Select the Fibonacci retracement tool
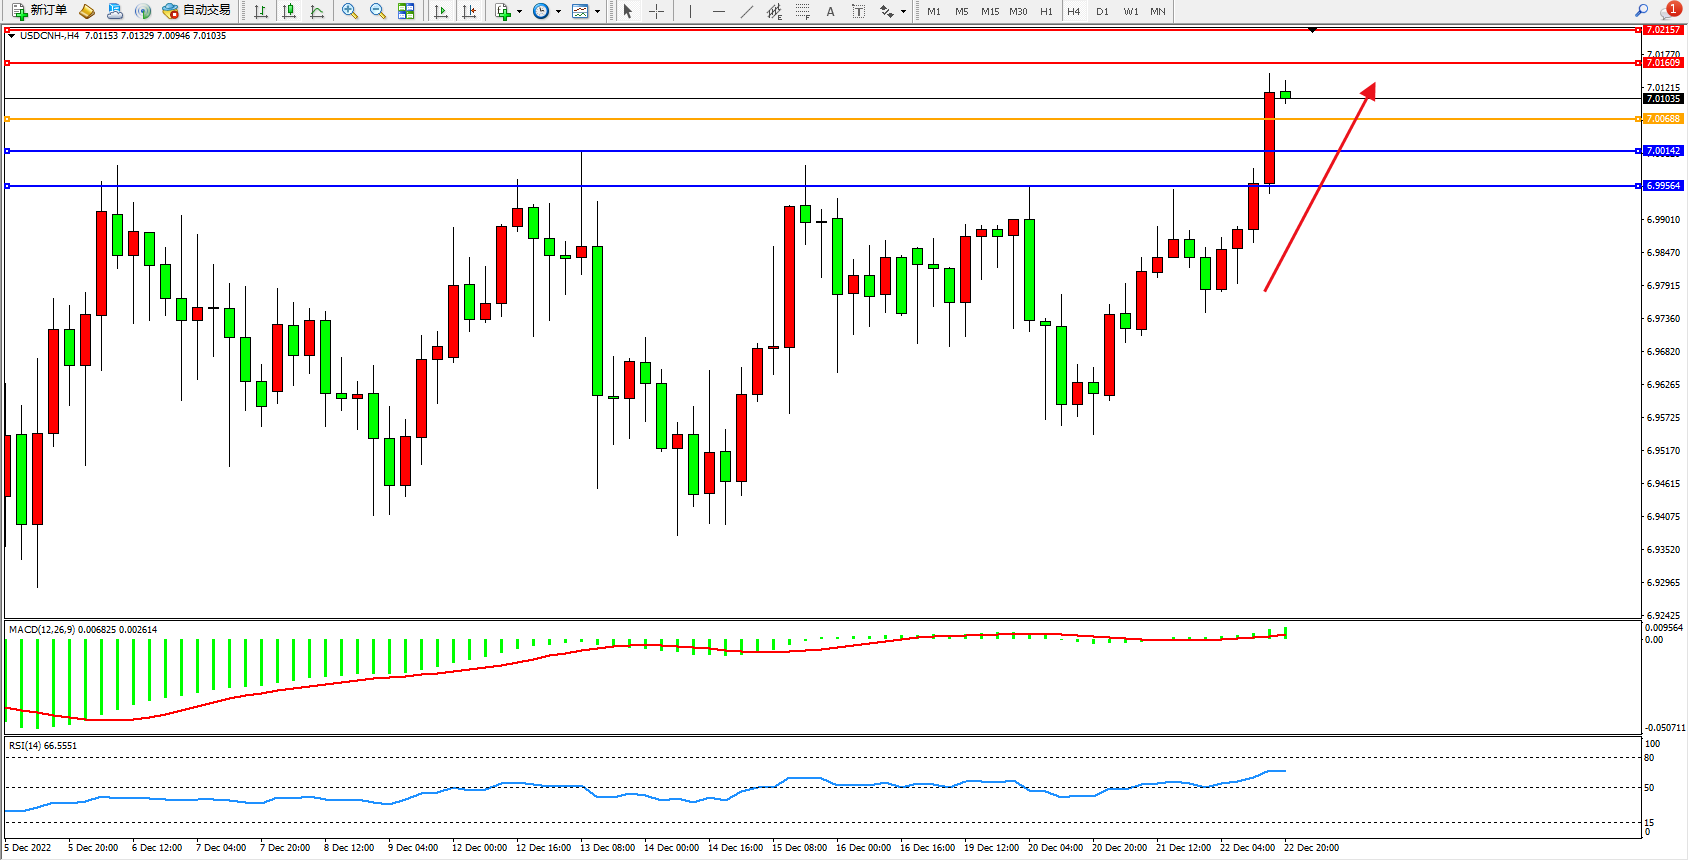Image resolution: width=1689 pixels, height=861 pixels. pyautogui.click(x=802, y=11)
